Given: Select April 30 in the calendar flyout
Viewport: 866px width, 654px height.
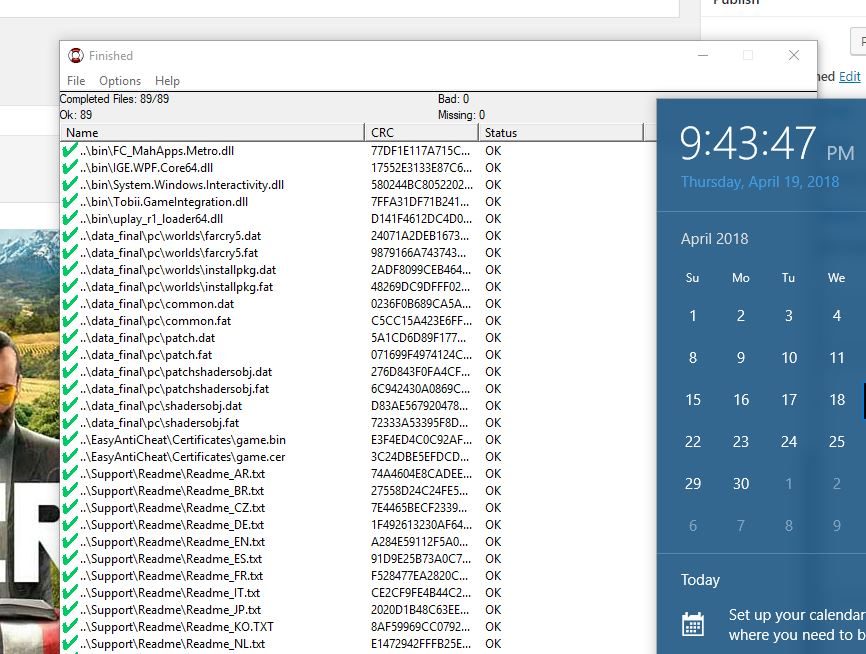Looking at the screenshot, I should point(741,483).
